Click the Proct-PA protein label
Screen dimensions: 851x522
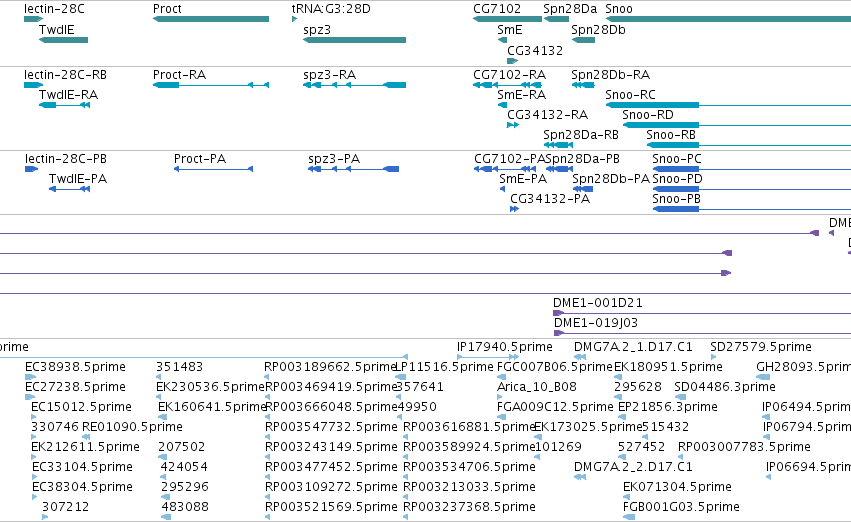point(200,158)
